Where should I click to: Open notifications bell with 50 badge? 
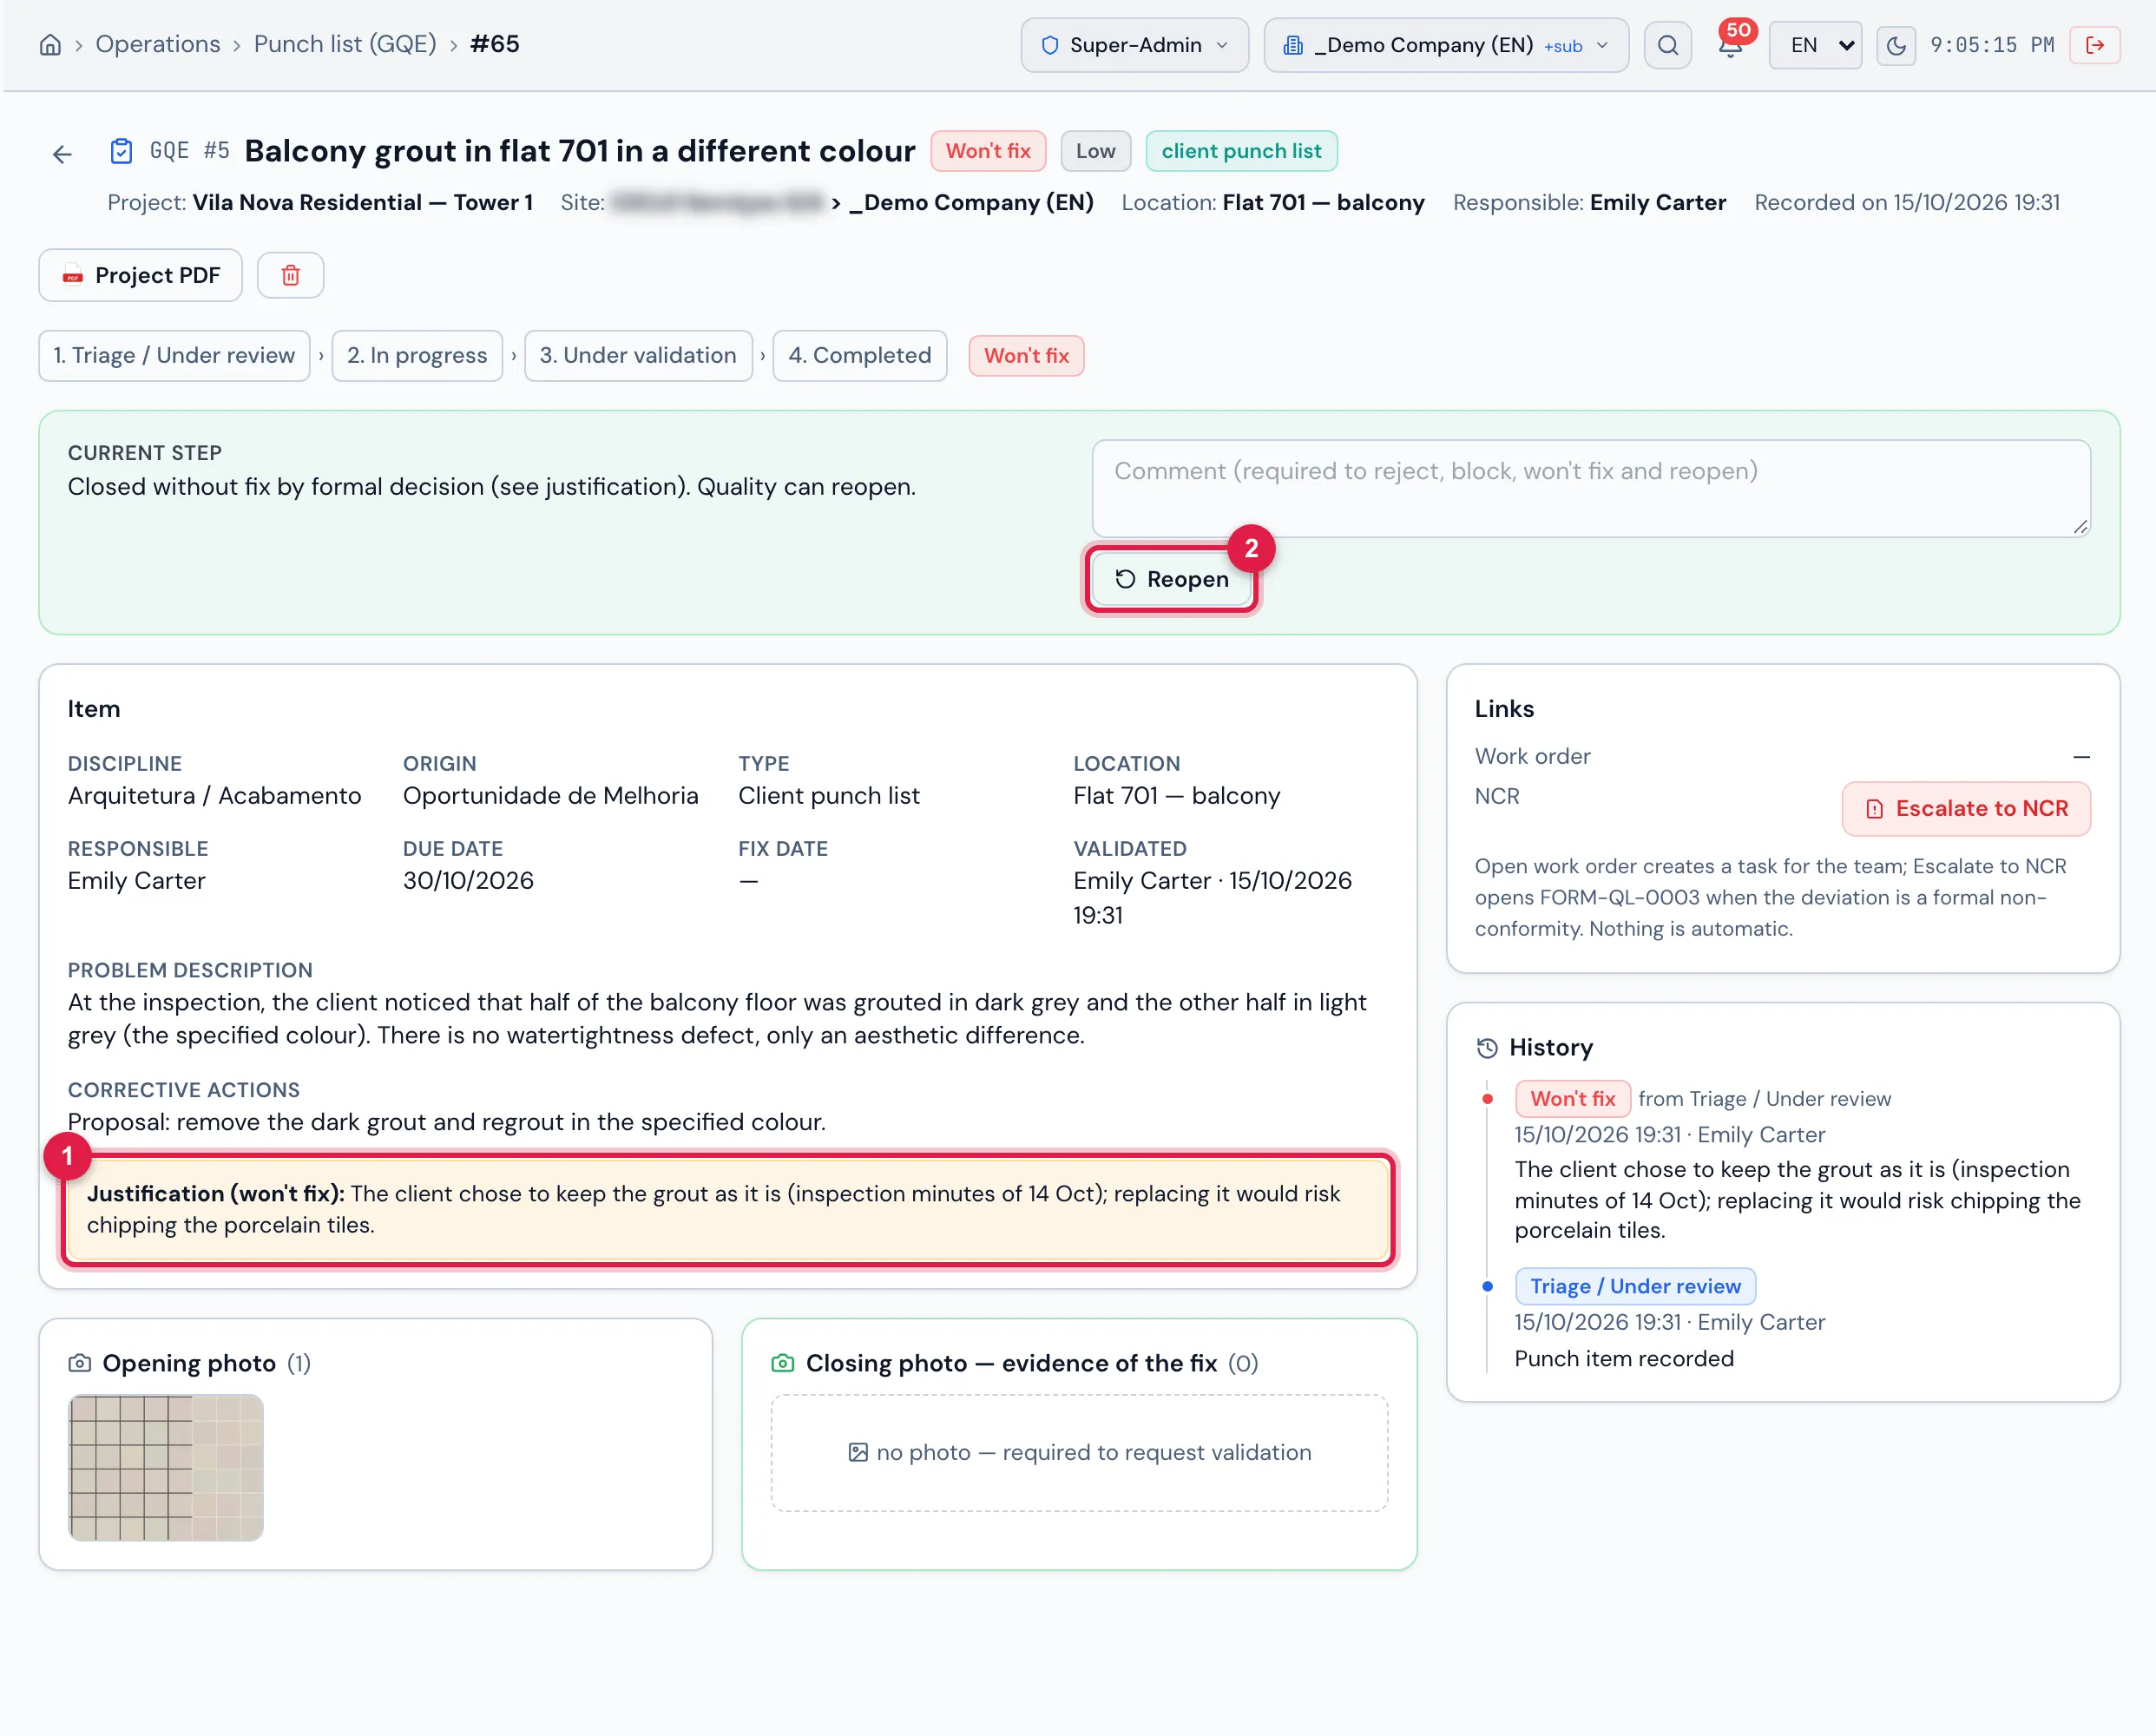(1731, 45)
